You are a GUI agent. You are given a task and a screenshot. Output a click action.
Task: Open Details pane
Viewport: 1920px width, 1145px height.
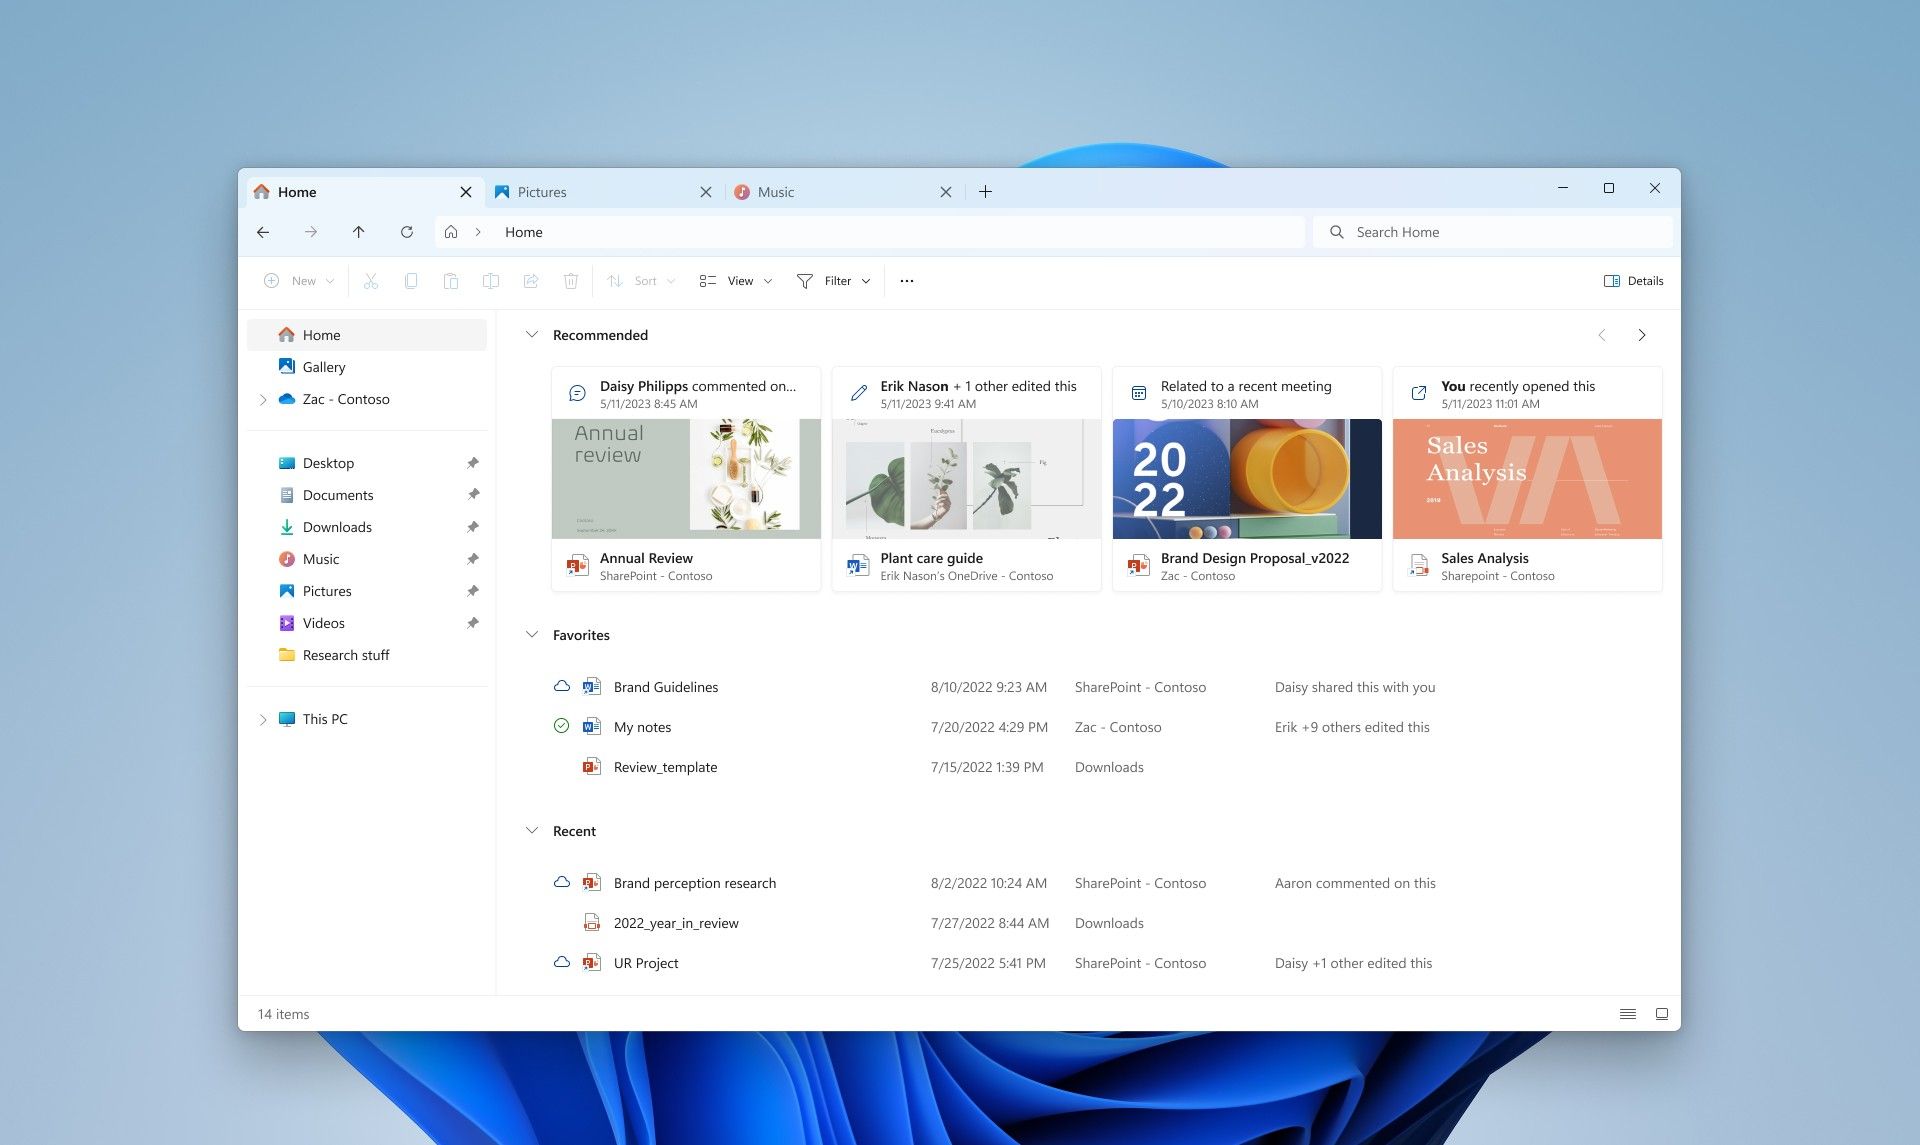click(x=1634, y=281)
